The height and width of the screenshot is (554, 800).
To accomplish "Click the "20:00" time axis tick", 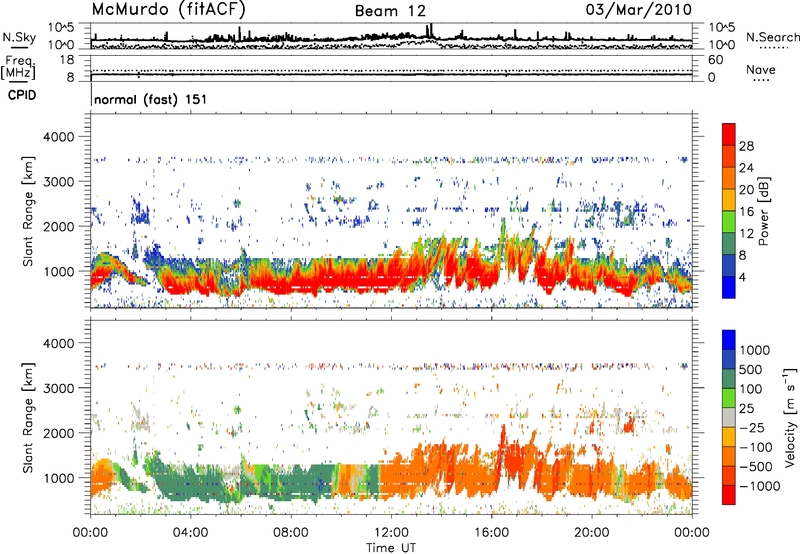I will [x=592, y=533].
